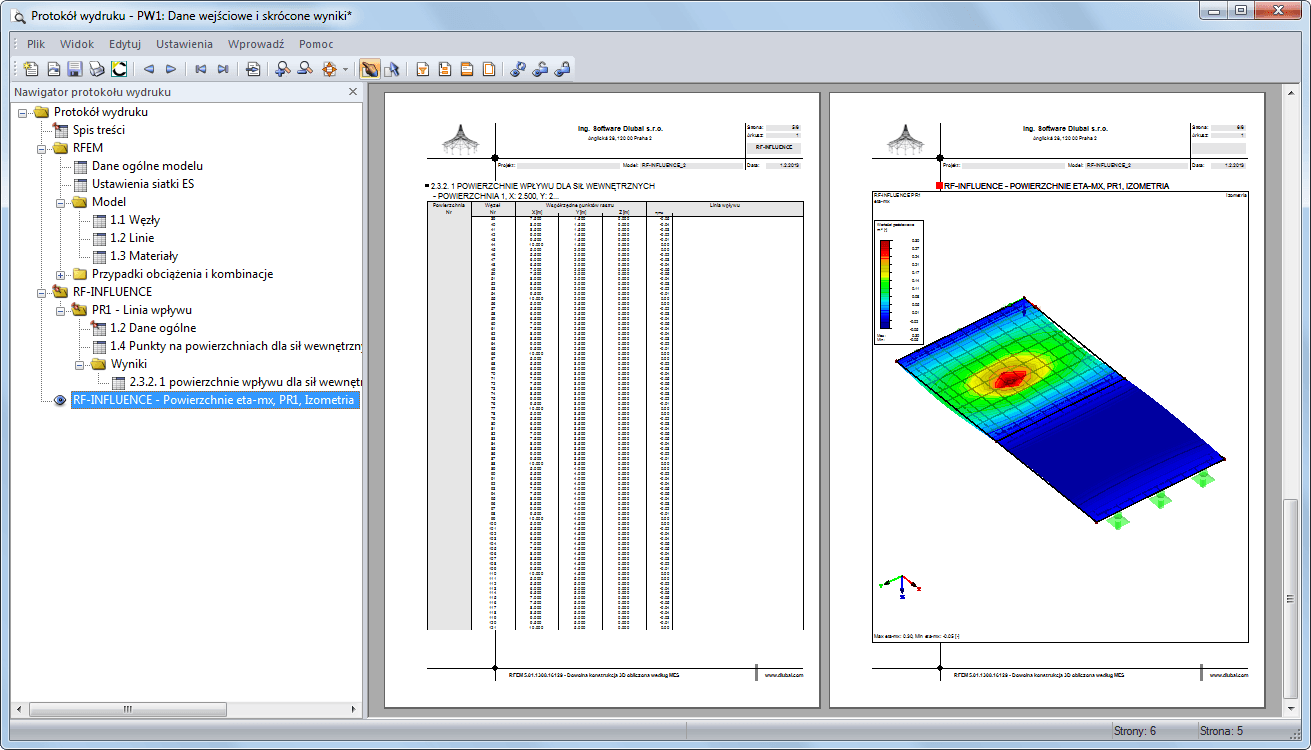Go to the previous page arrow
This screenshot has height=750, width=1311.
click(x=149, y=69)
